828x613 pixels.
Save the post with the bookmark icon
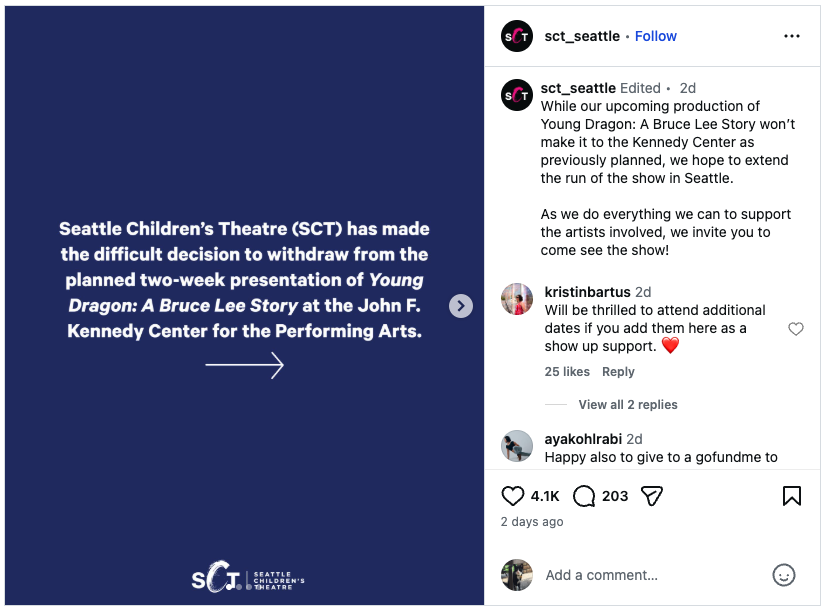coord(791,496)
